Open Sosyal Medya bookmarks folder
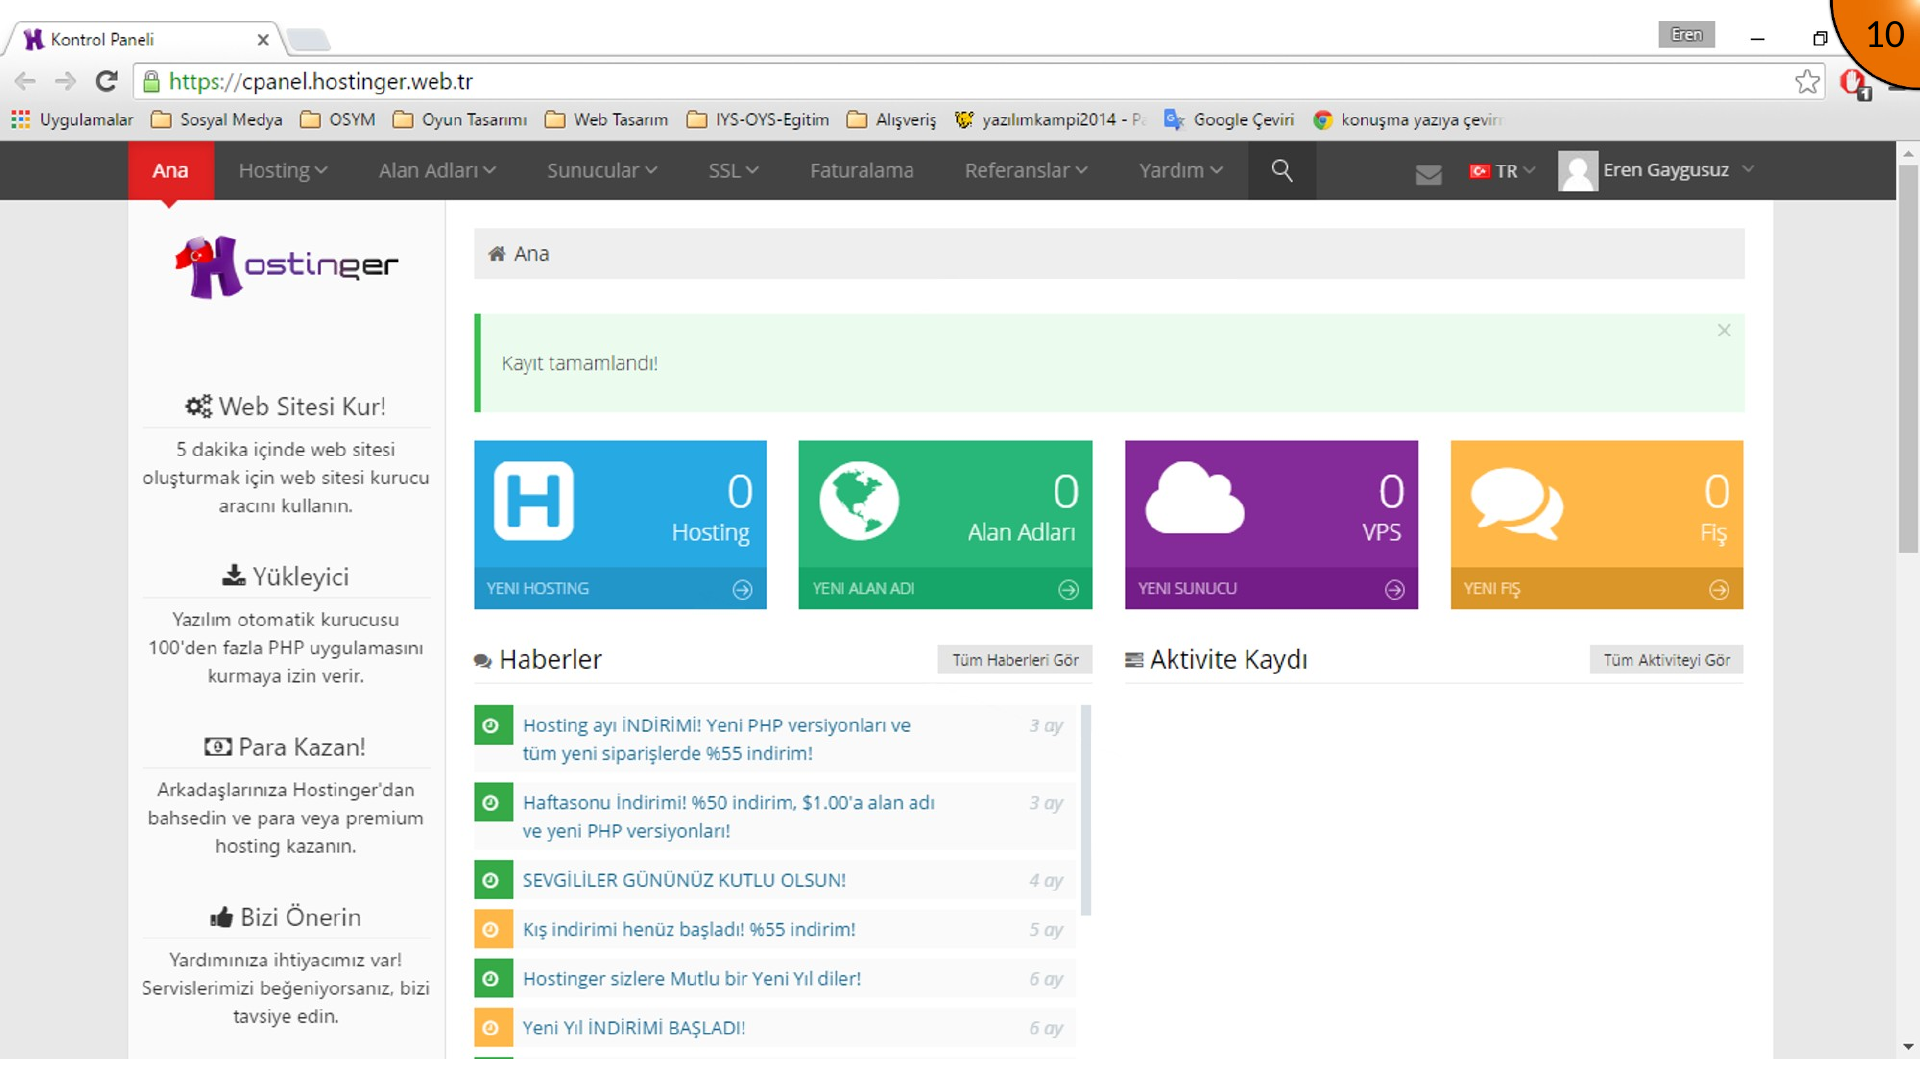Screen dimensions: 1921x1080 click(x=217, y=120)
